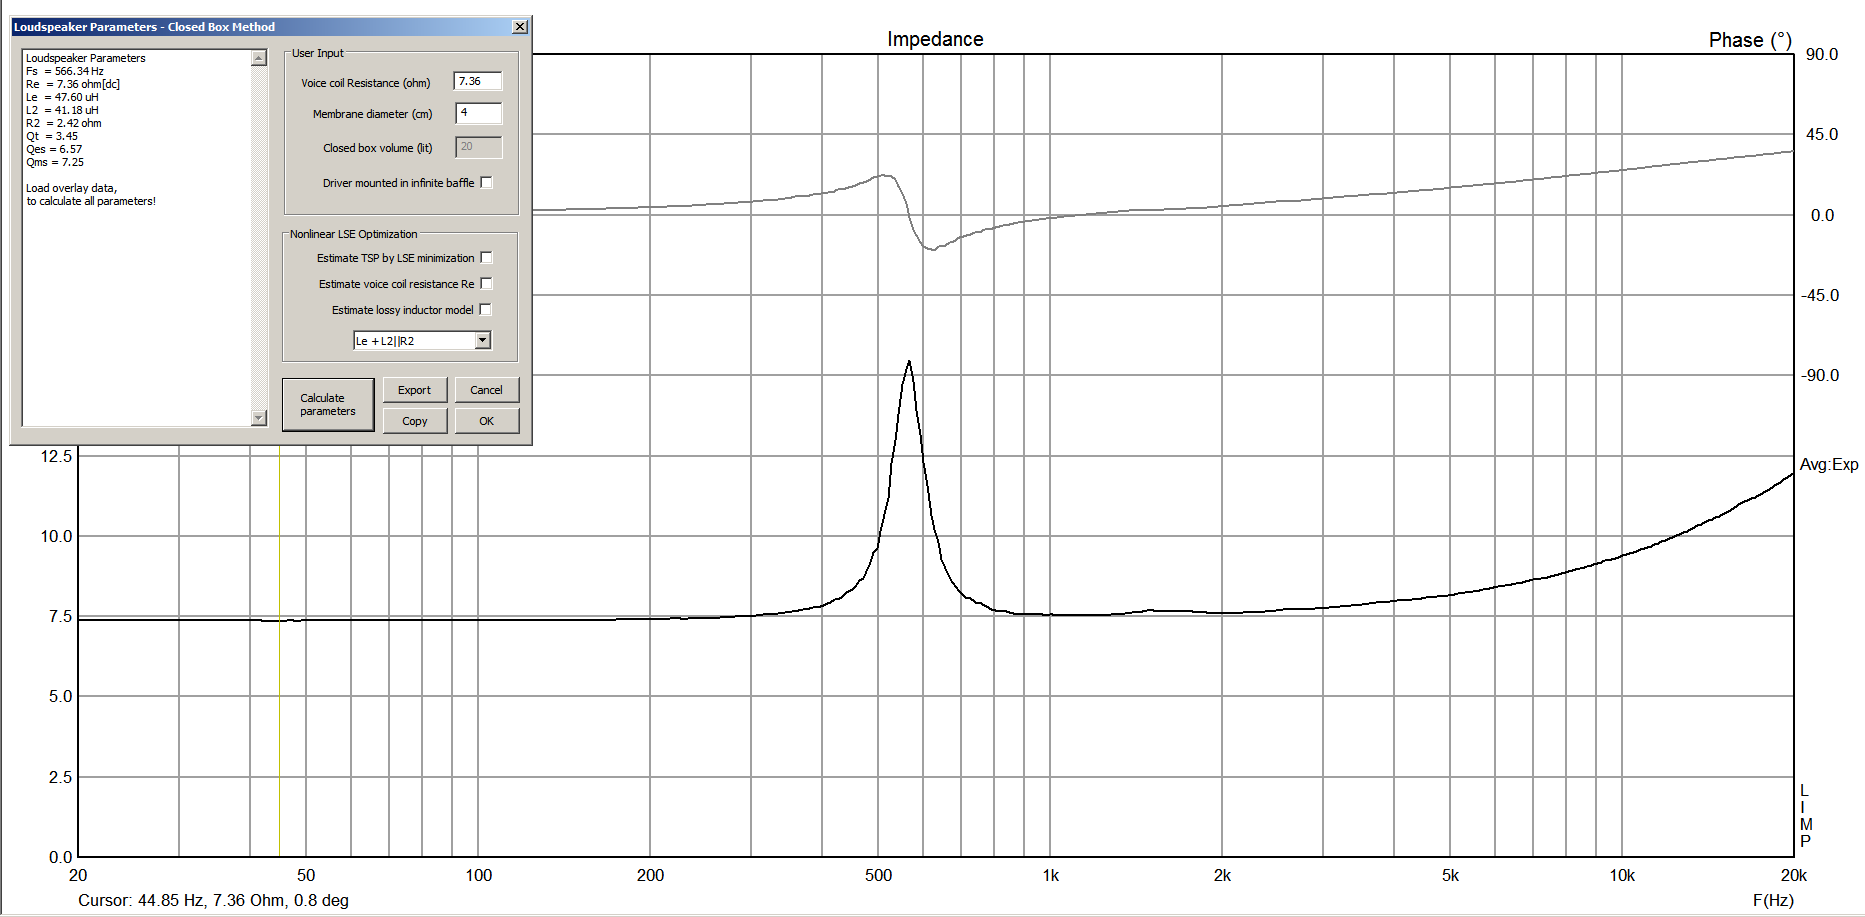
Task: Click the vertical LIMP label on plot edge
Action: coord(1806,816)
